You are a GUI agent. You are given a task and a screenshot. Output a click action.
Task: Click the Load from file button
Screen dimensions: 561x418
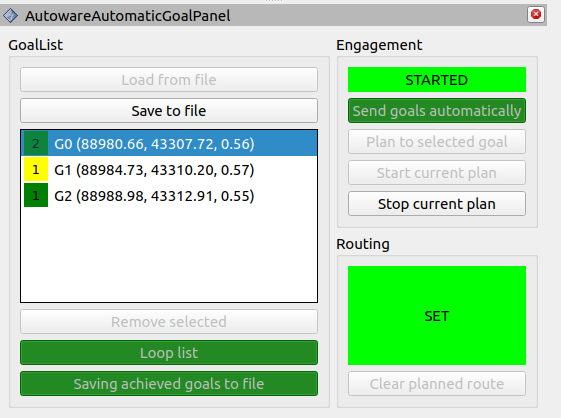tap(169, 79)
